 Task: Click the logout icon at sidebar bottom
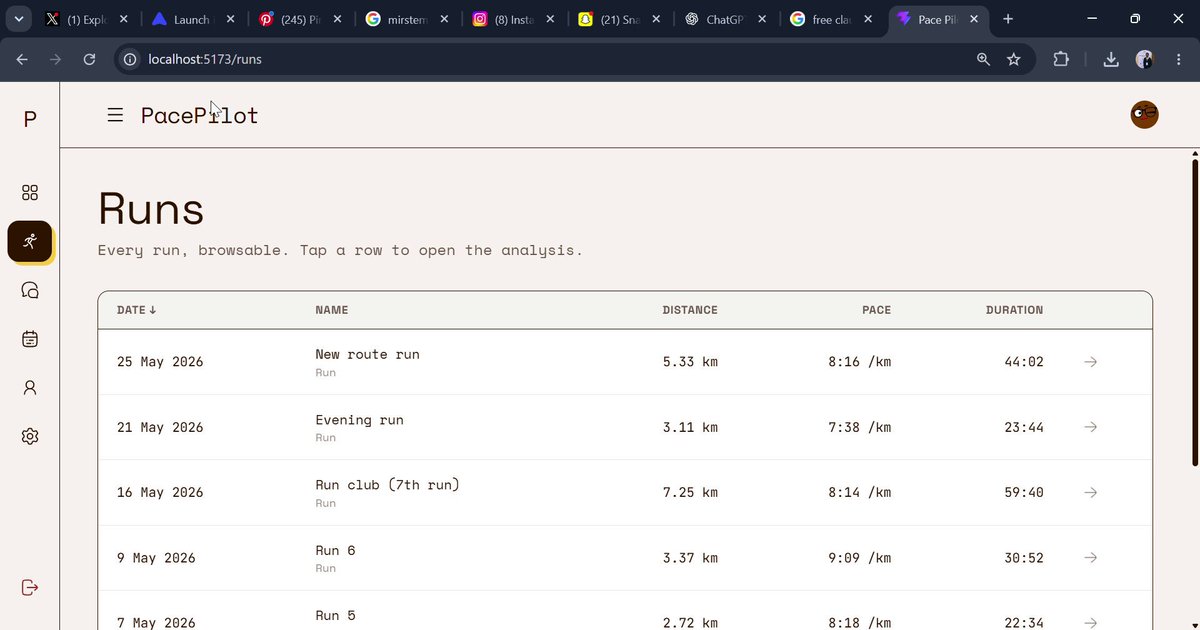click(30, 587)
